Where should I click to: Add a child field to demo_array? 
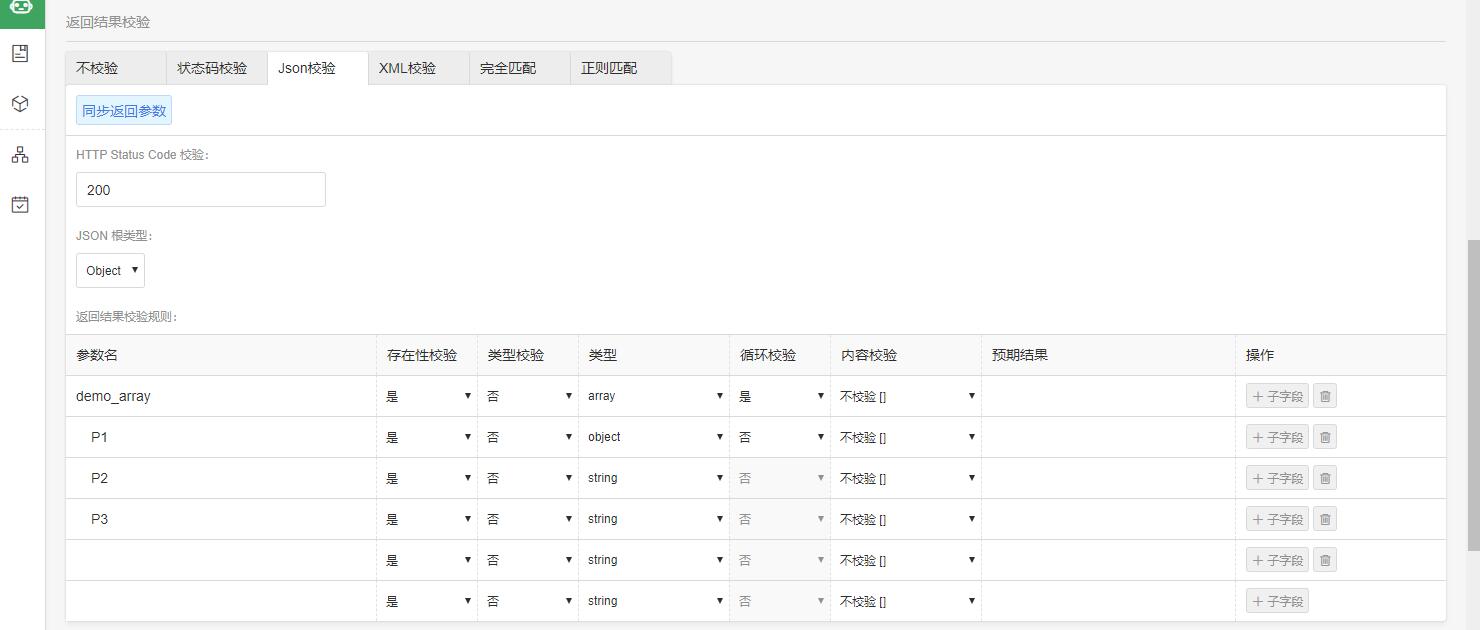click(1277, 396)
